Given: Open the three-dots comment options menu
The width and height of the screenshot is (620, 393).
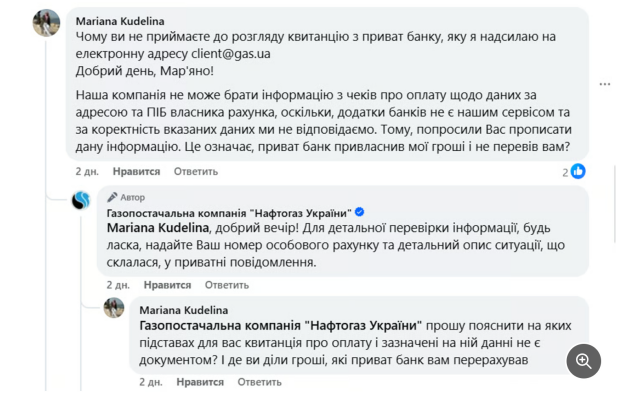Looking at the screenshot, I should click(605, 84).
